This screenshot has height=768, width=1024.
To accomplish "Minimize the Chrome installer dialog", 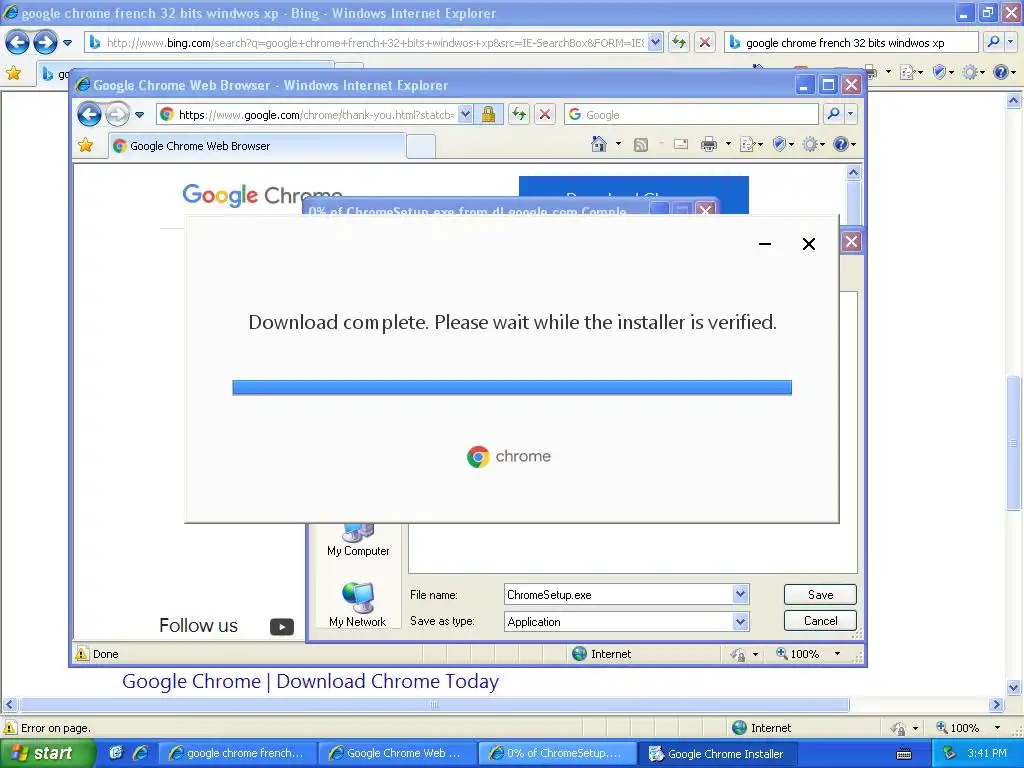I will point(765,244).
